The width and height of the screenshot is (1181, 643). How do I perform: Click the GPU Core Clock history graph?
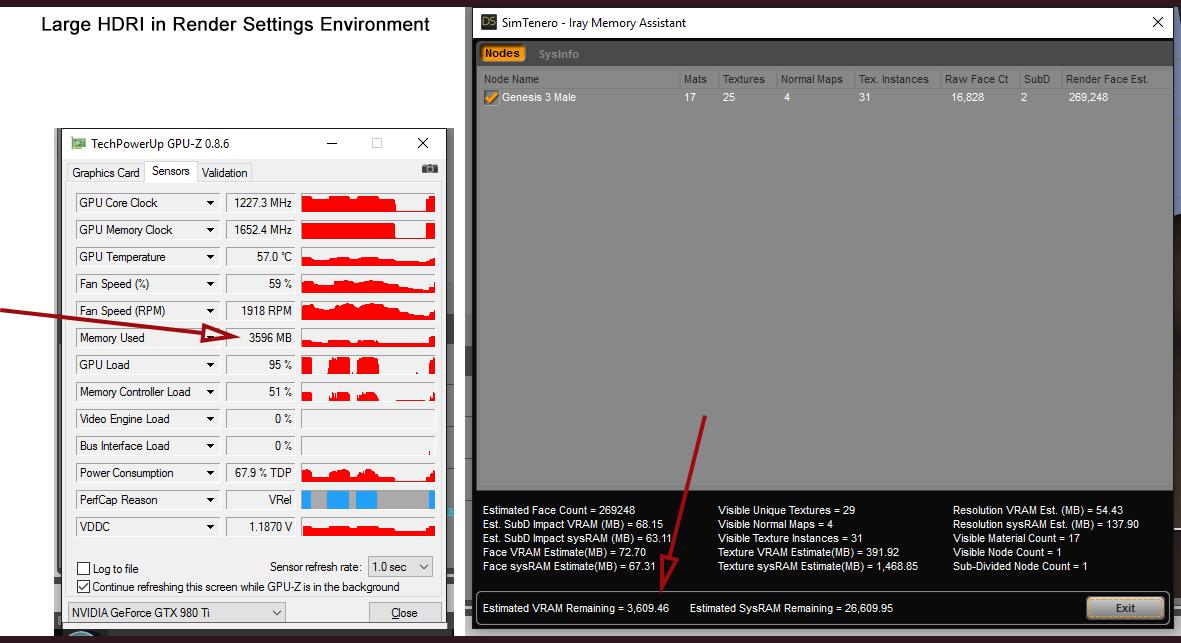[x=368, y=203]
